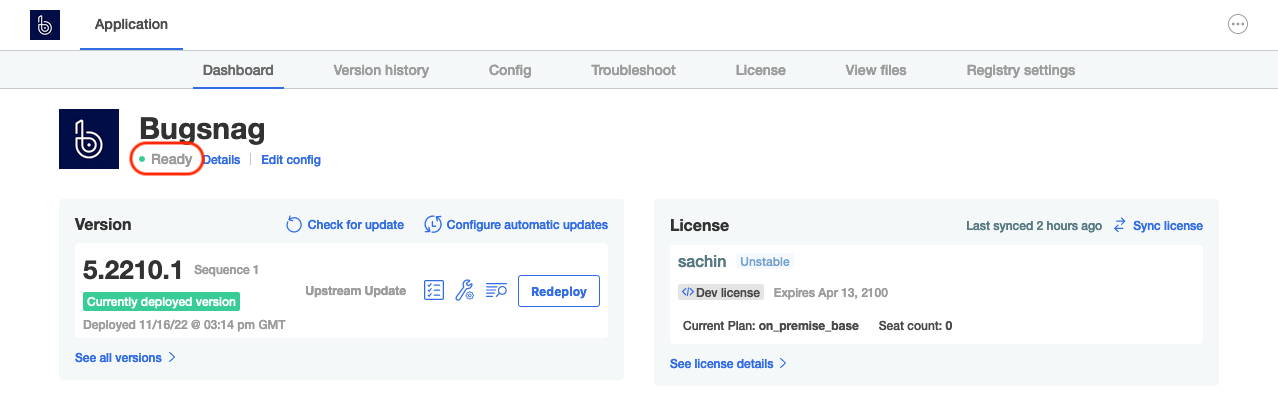Switch to the Dashboard tab
Viewport: 1278px width, 400px height.
pyautogui.click(x=238, y=70)
